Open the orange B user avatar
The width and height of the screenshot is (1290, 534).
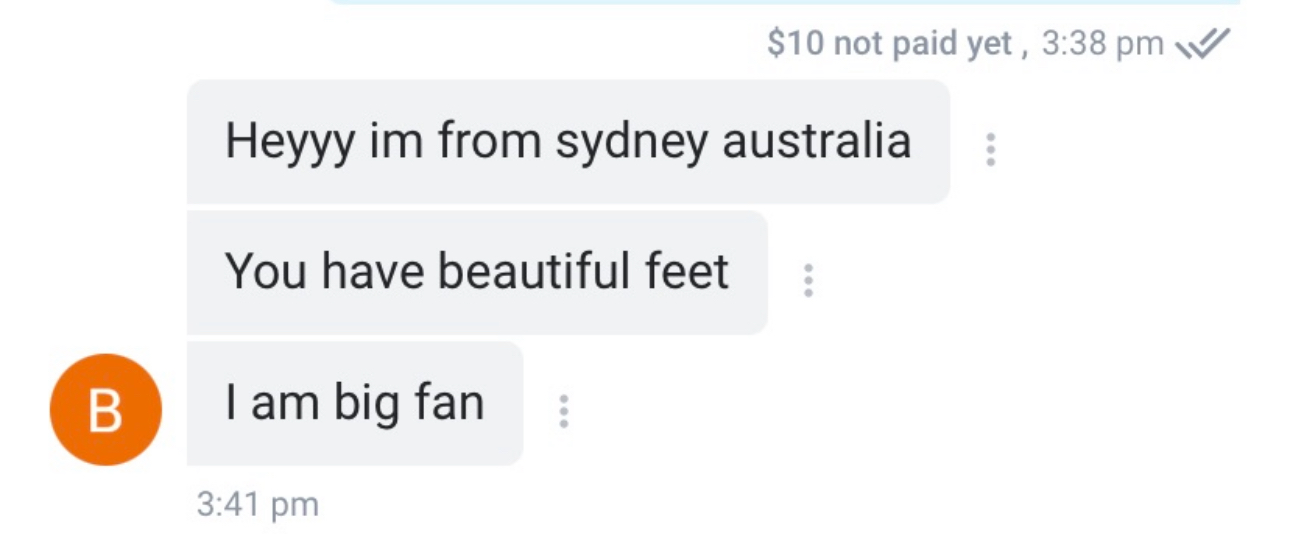pos(105,410)
